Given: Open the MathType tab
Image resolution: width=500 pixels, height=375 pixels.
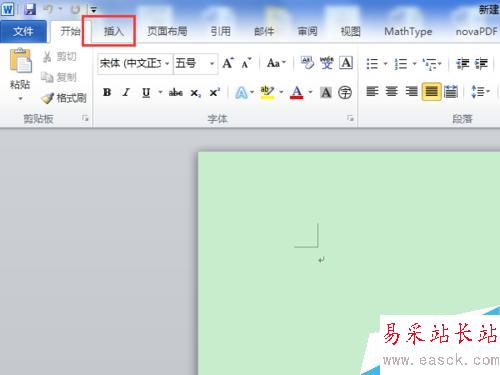Looking at the screenshot, I should [408, 31].
